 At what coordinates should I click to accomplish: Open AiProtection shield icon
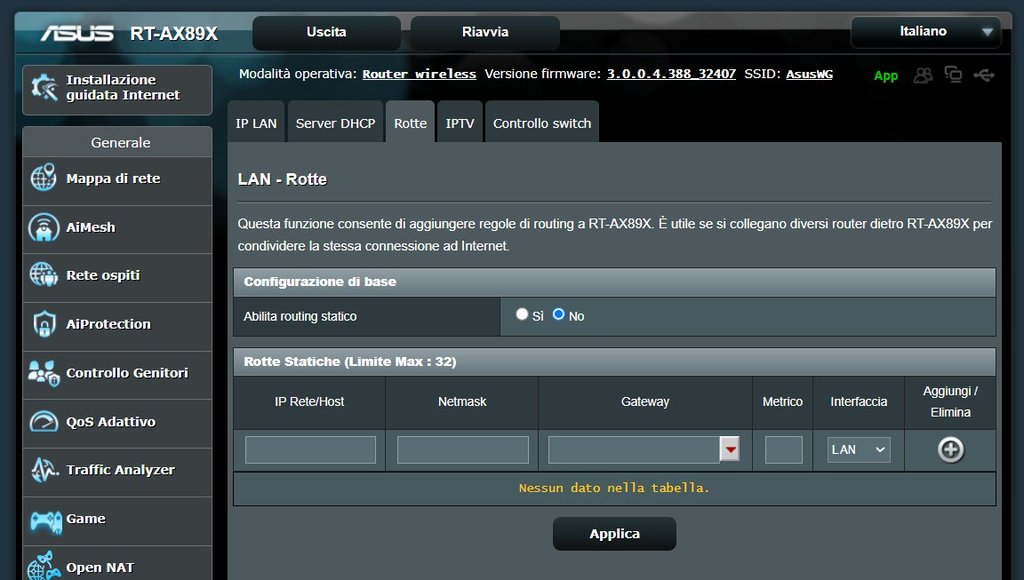(43, 324)
